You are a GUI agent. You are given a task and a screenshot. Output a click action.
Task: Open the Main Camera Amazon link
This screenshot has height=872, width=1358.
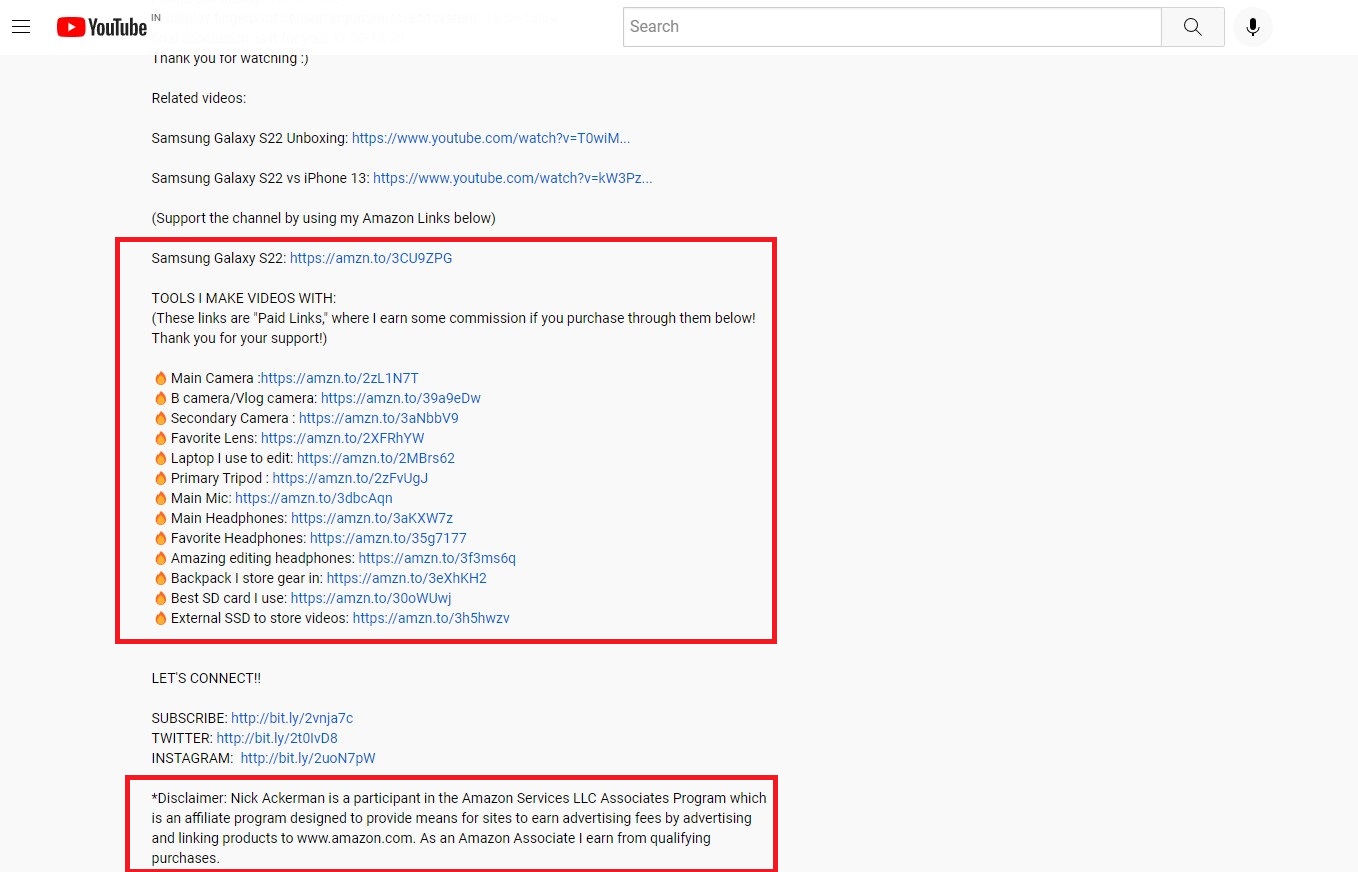click(x=339, y=378)
